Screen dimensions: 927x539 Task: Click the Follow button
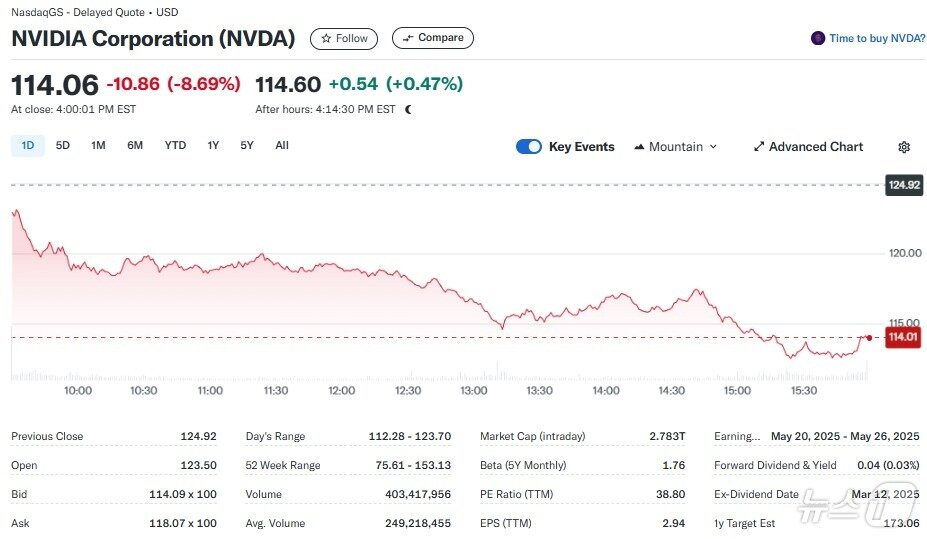point(344,39)
